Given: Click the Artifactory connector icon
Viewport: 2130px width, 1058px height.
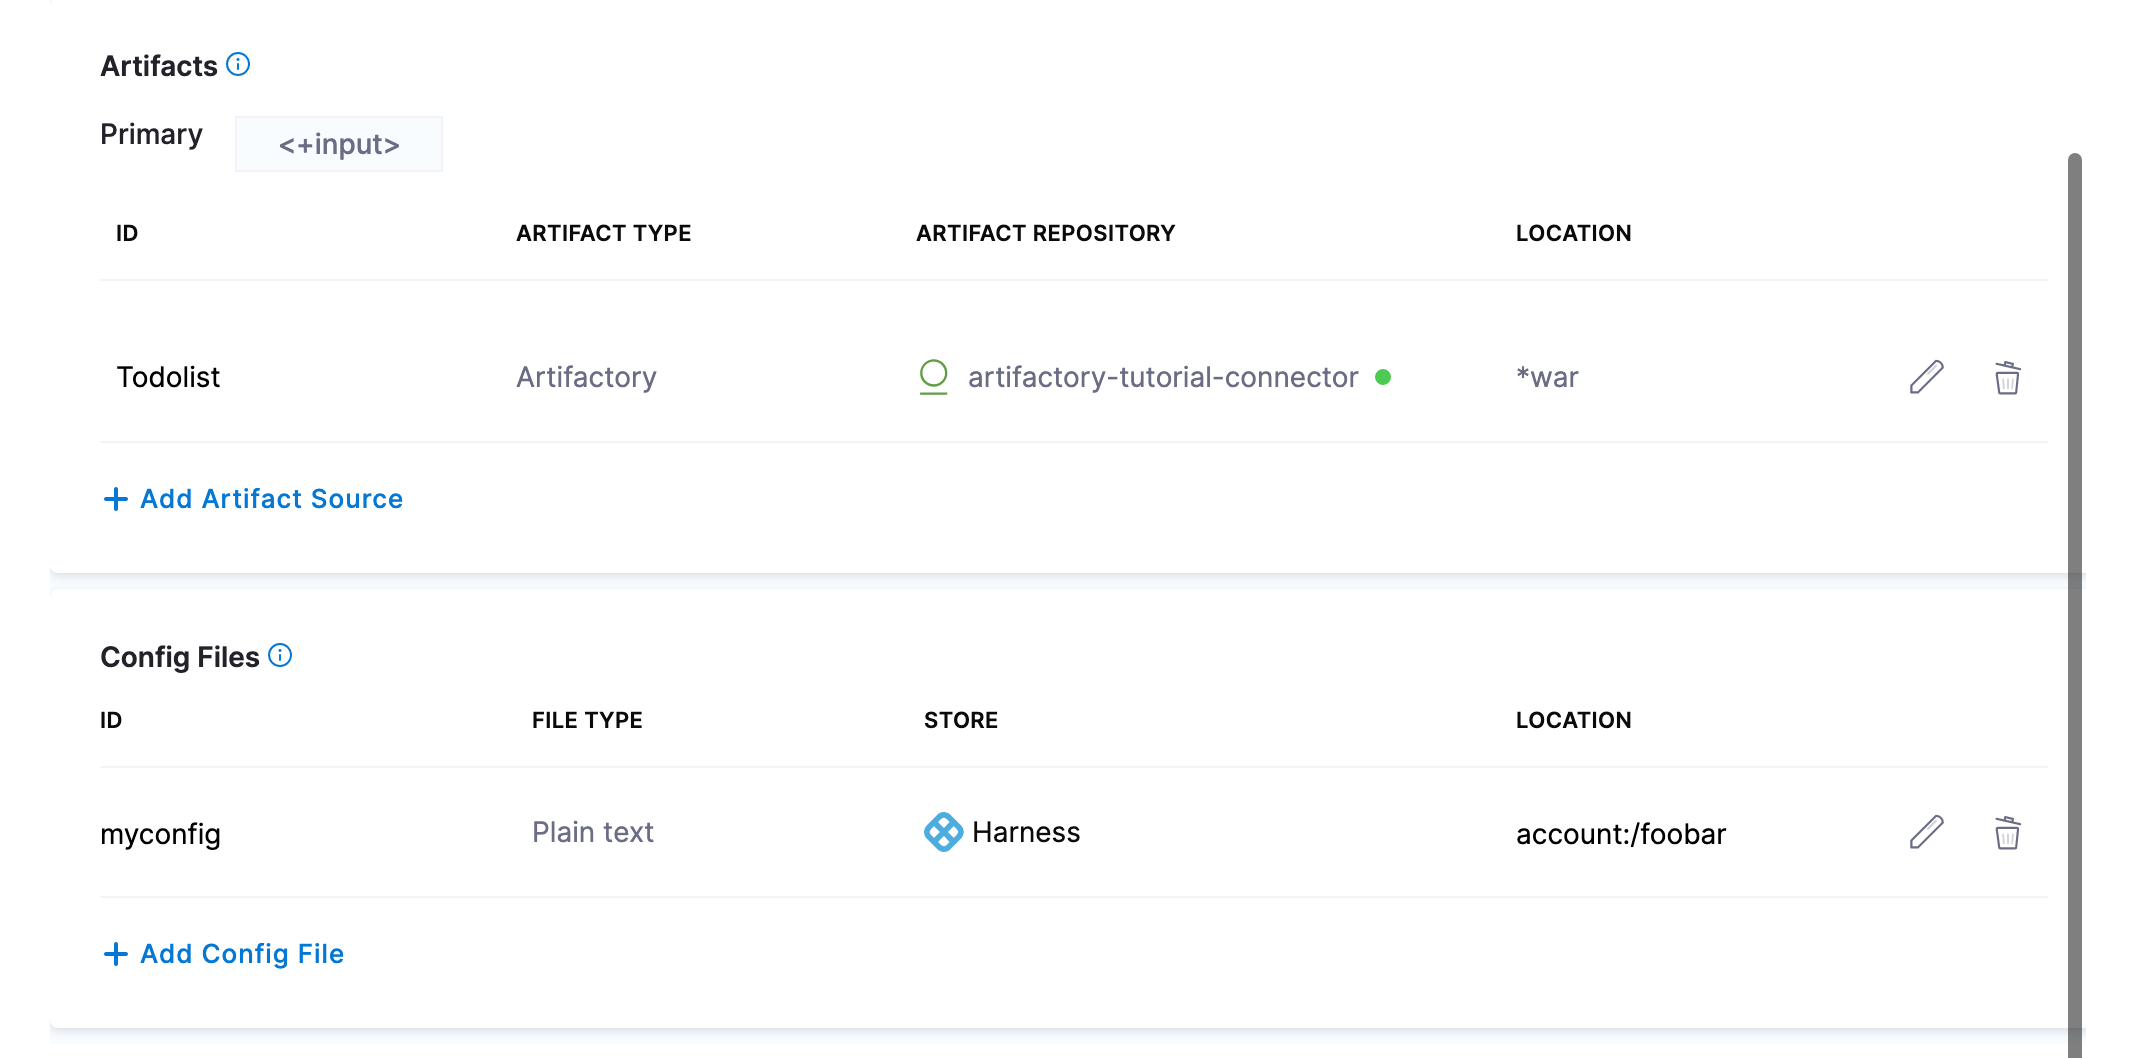Looking at the screenshot, I should [933, 377].
